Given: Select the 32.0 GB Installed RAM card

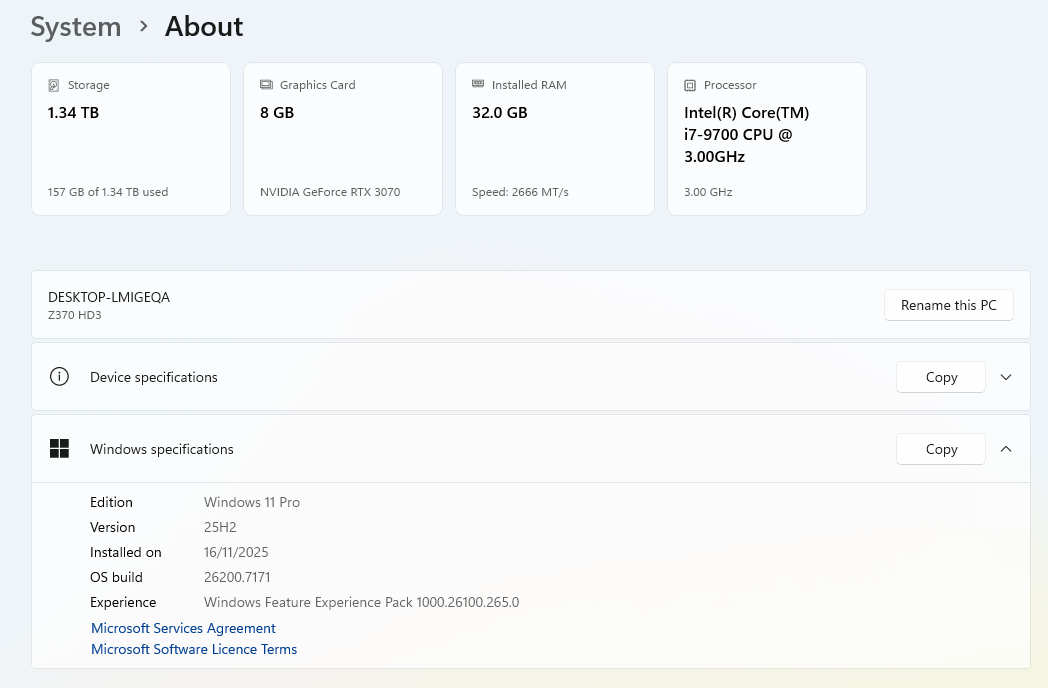Looking at the screenshot, I should pos(555,140).
